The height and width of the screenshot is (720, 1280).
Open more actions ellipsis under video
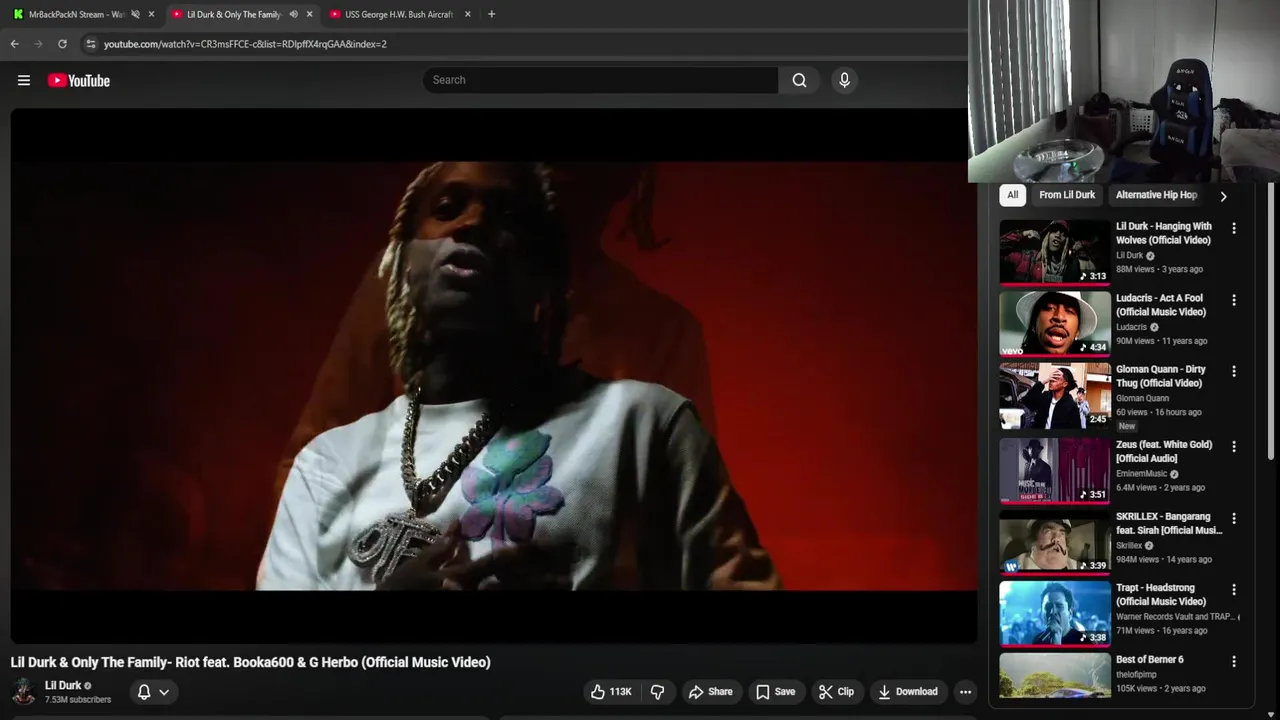tap(965, 692)
